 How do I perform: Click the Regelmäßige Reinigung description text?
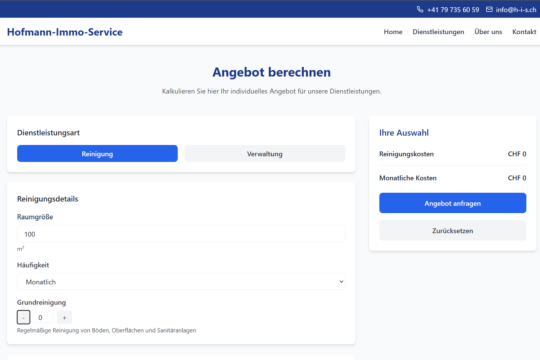tap(106, 330)
